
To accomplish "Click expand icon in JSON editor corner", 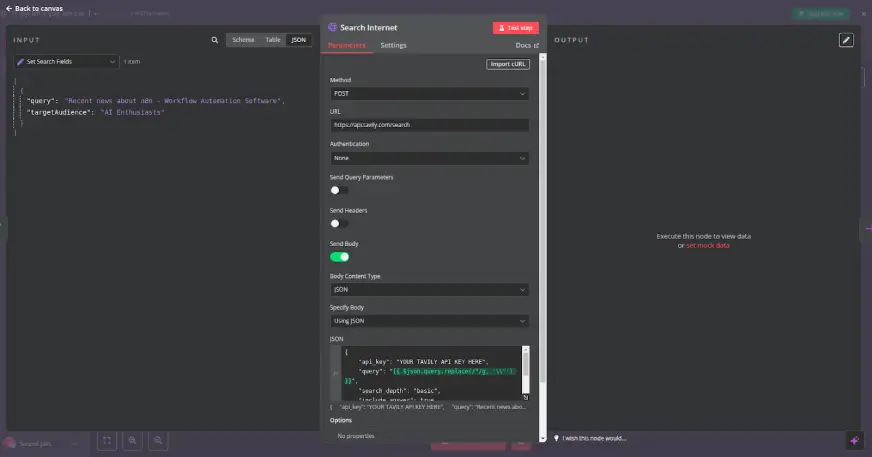I will (525, 397).
